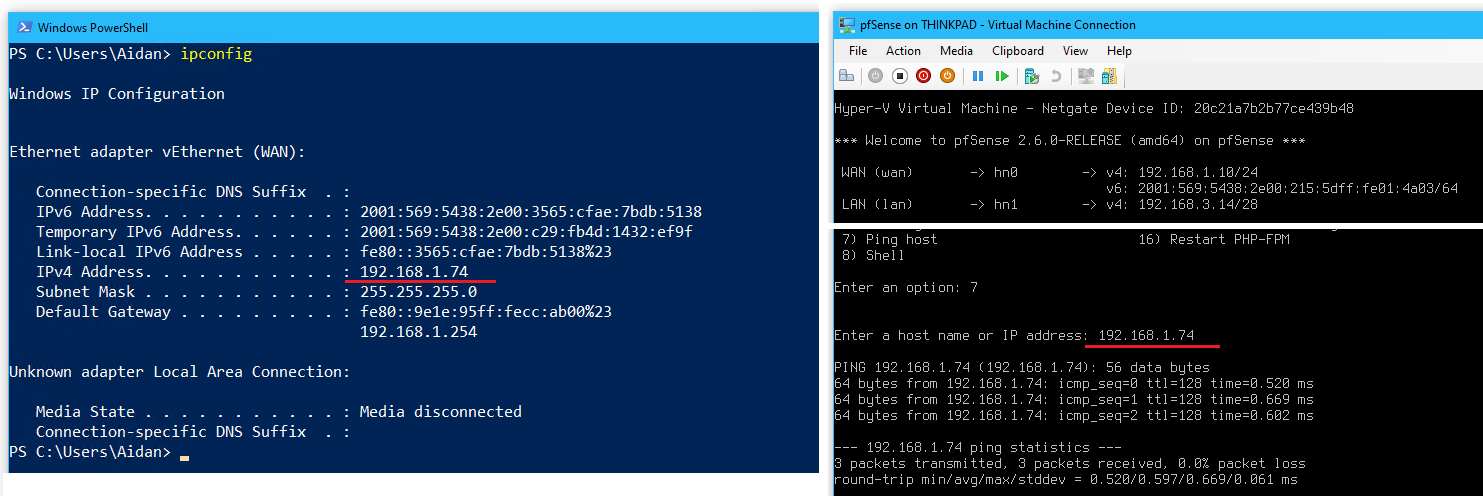Click the Virtual Machine Connection title bar icon
The image size is (1483, 496).
[847, 25]
